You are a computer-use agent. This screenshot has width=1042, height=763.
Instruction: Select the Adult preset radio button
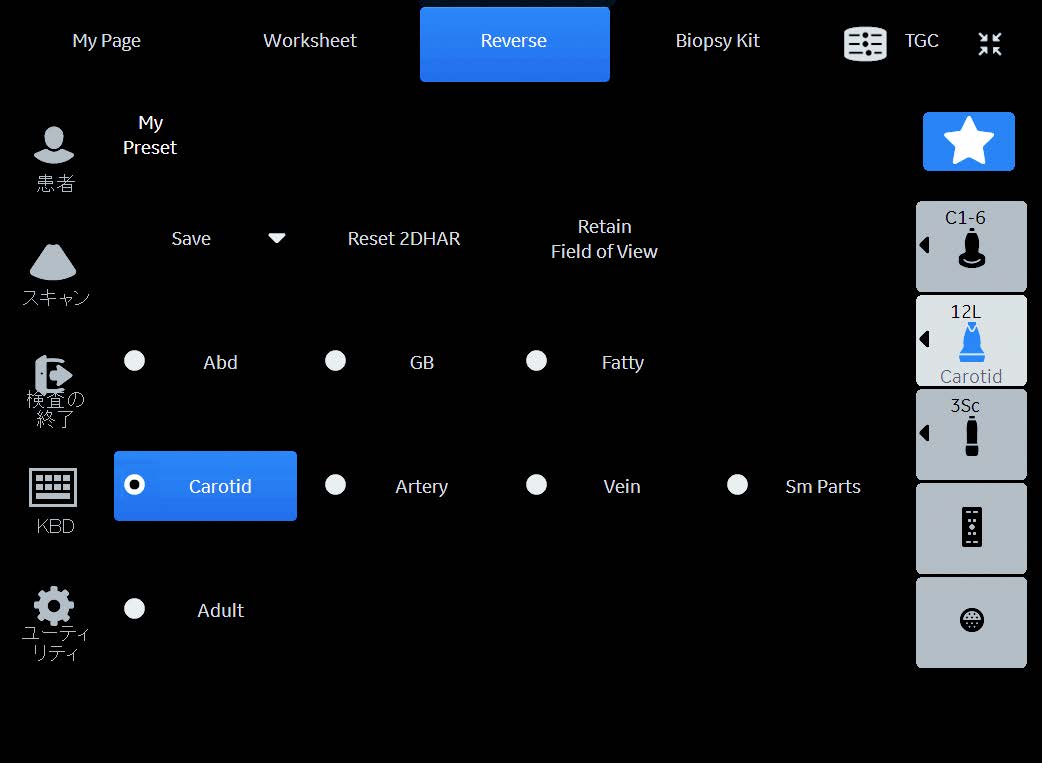point(135,609)
